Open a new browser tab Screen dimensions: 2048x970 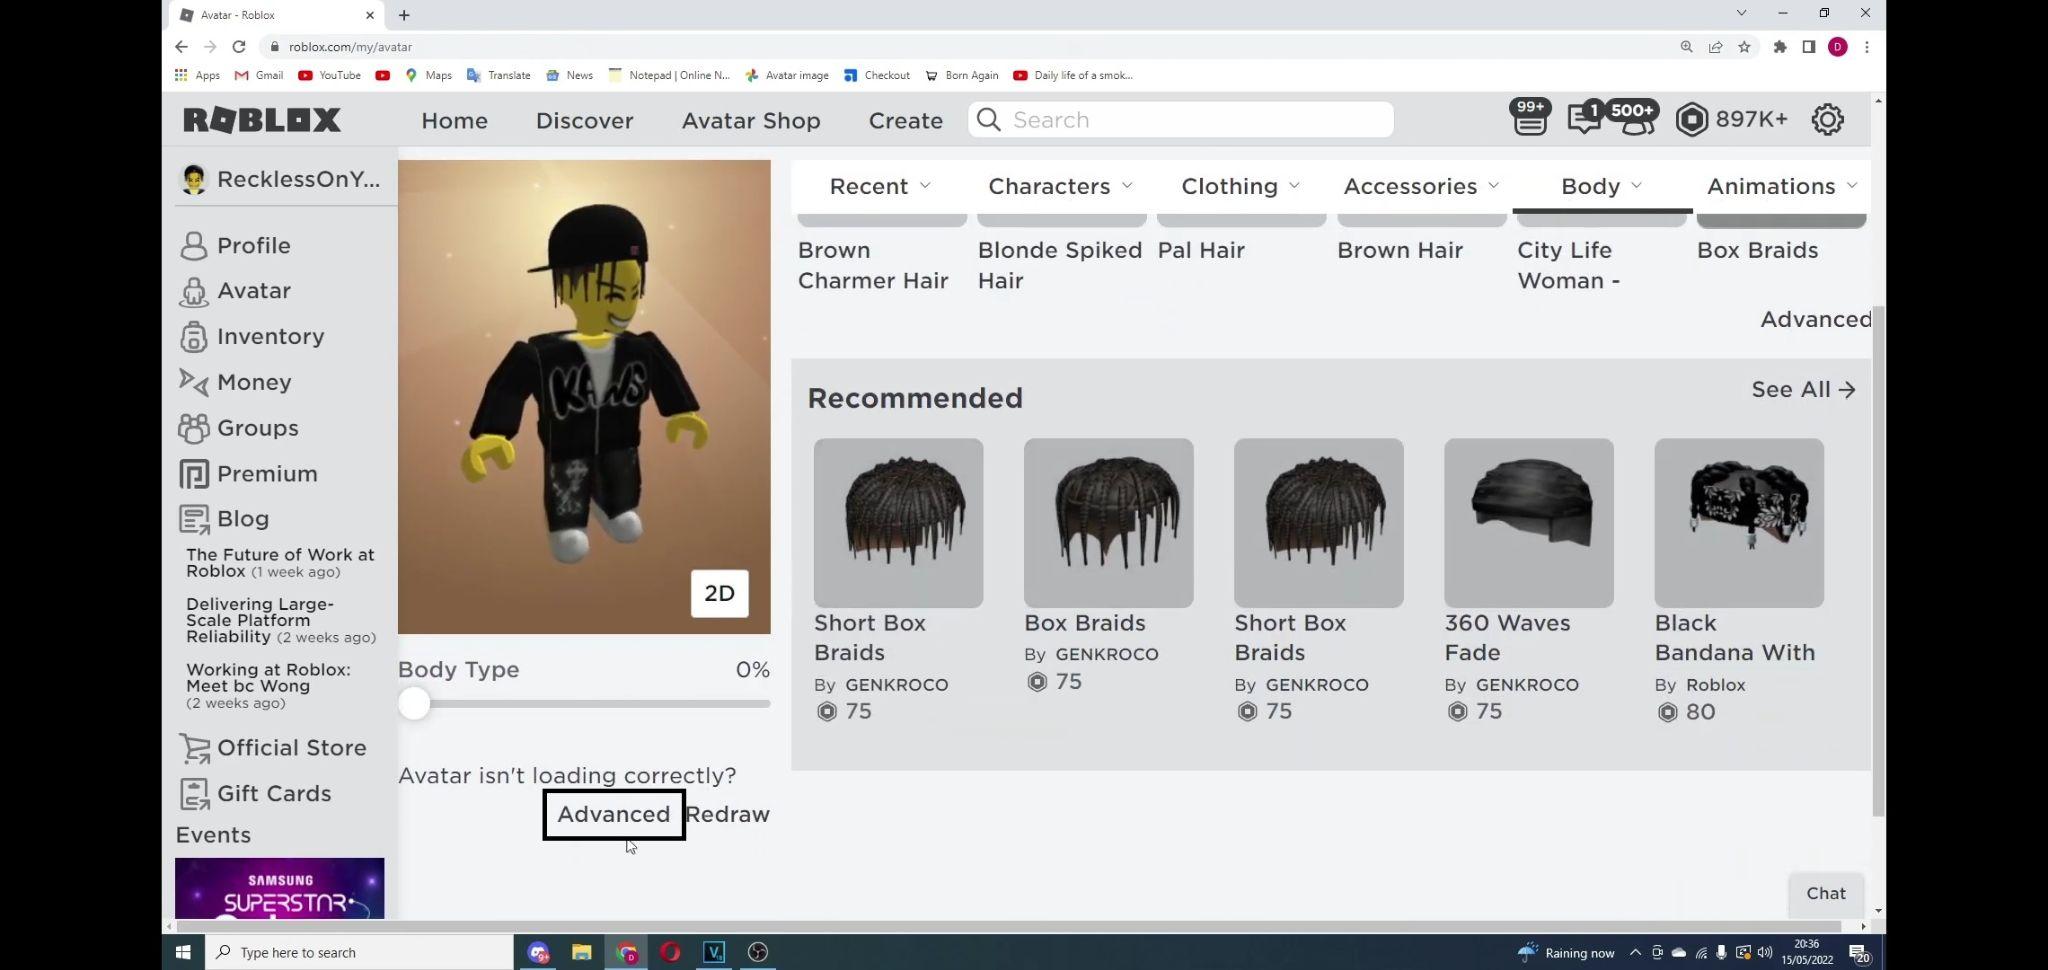tap(404, 15)
